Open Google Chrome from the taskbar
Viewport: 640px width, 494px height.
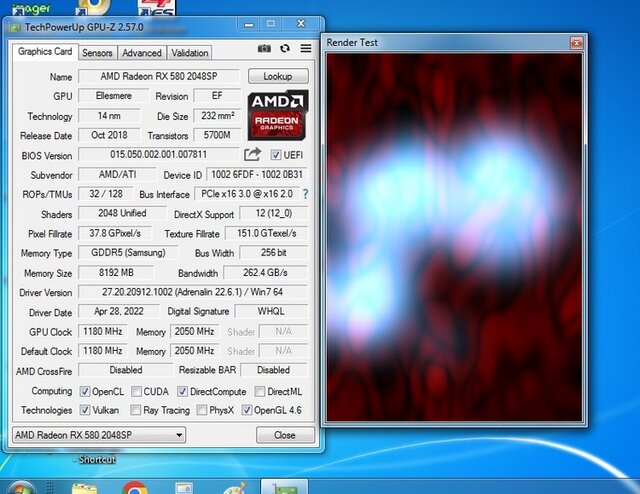135,487
